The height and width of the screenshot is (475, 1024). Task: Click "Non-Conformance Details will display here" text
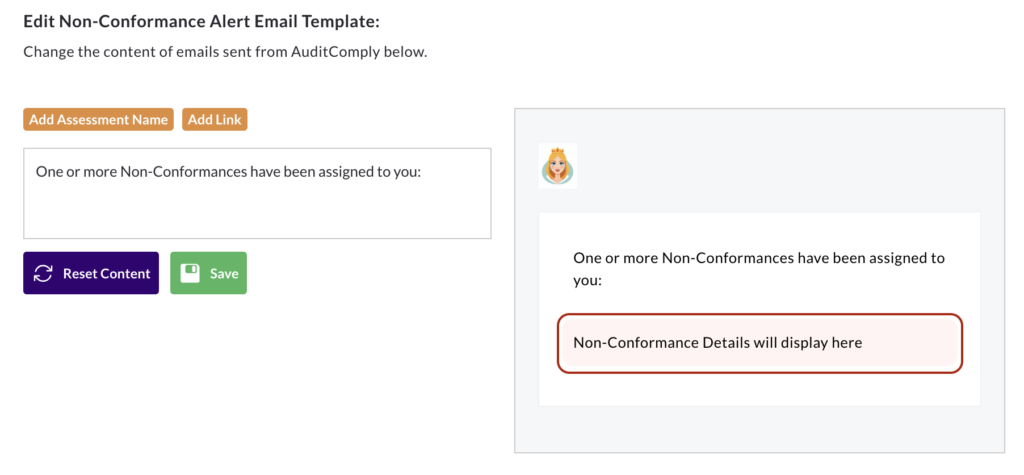pos(718,342)
